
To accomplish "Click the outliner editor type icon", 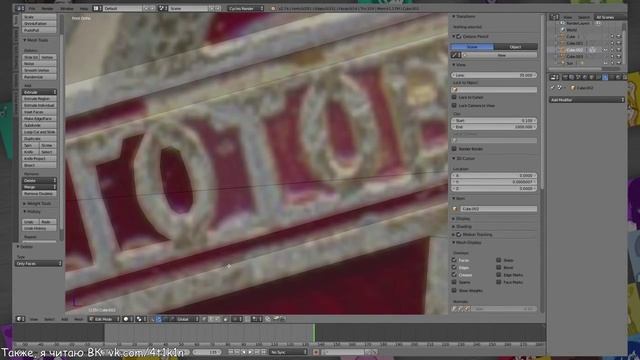I will coord(553,17).
